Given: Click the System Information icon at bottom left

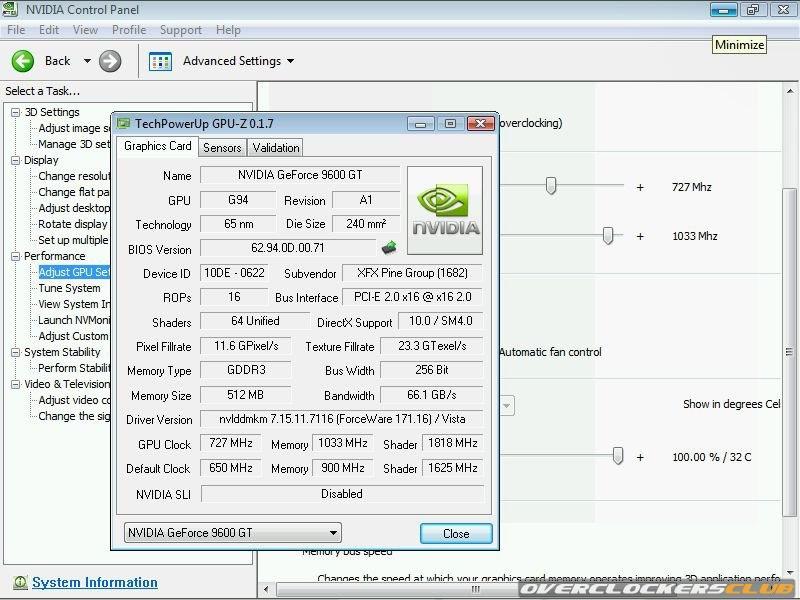Looking at the screenshot, I should 19,582.
